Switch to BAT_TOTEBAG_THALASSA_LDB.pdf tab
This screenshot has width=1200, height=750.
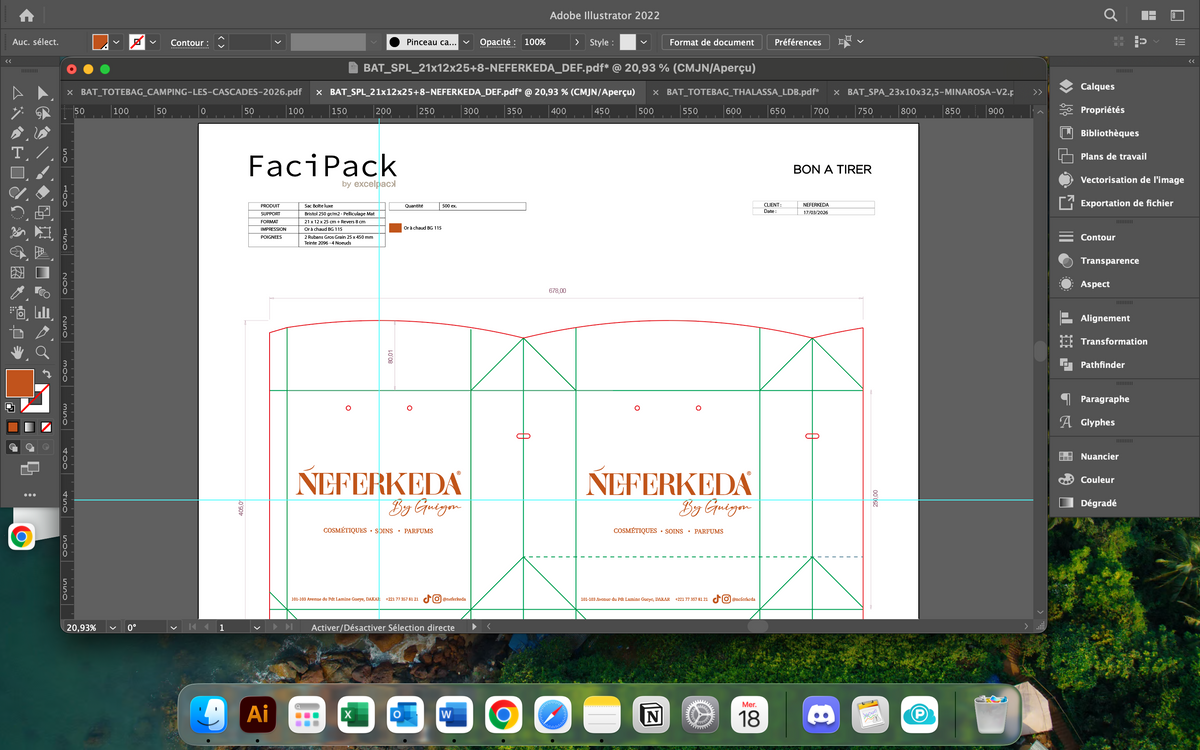click(x=742, y=92)
